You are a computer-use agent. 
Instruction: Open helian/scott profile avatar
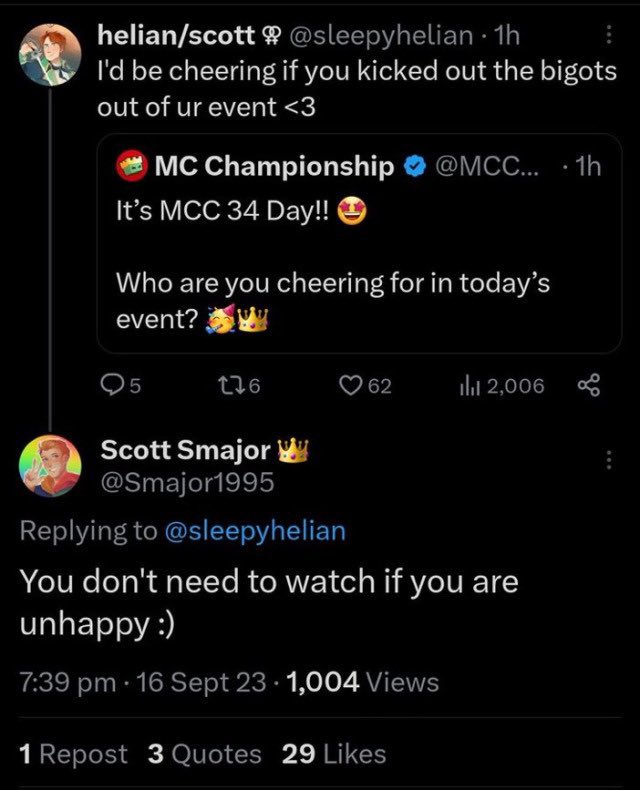point(50,54)
